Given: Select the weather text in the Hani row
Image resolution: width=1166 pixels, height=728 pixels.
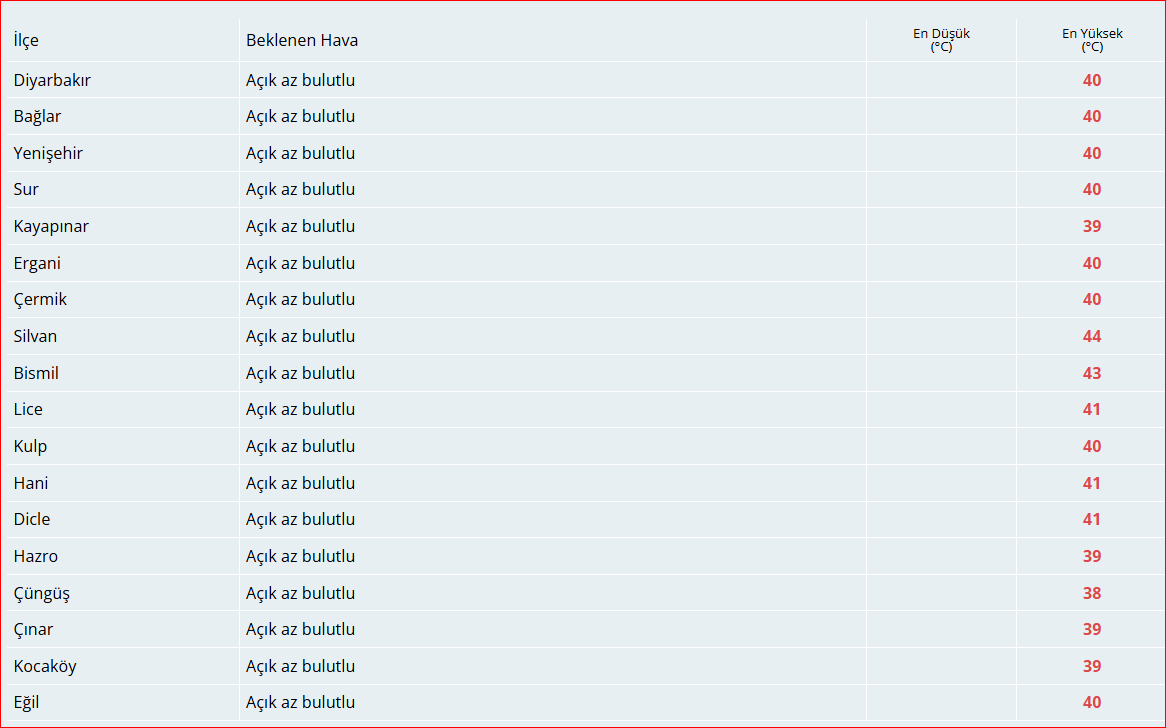Looking at the screenshot, I should coord(300,483).
